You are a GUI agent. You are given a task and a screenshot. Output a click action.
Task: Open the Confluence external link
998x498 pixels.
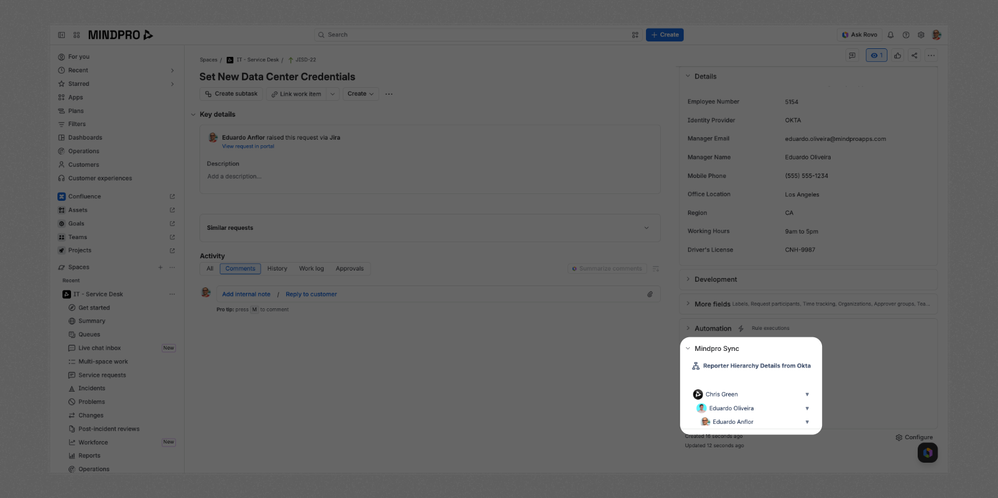pyautogui.click(x=172, y=196)
